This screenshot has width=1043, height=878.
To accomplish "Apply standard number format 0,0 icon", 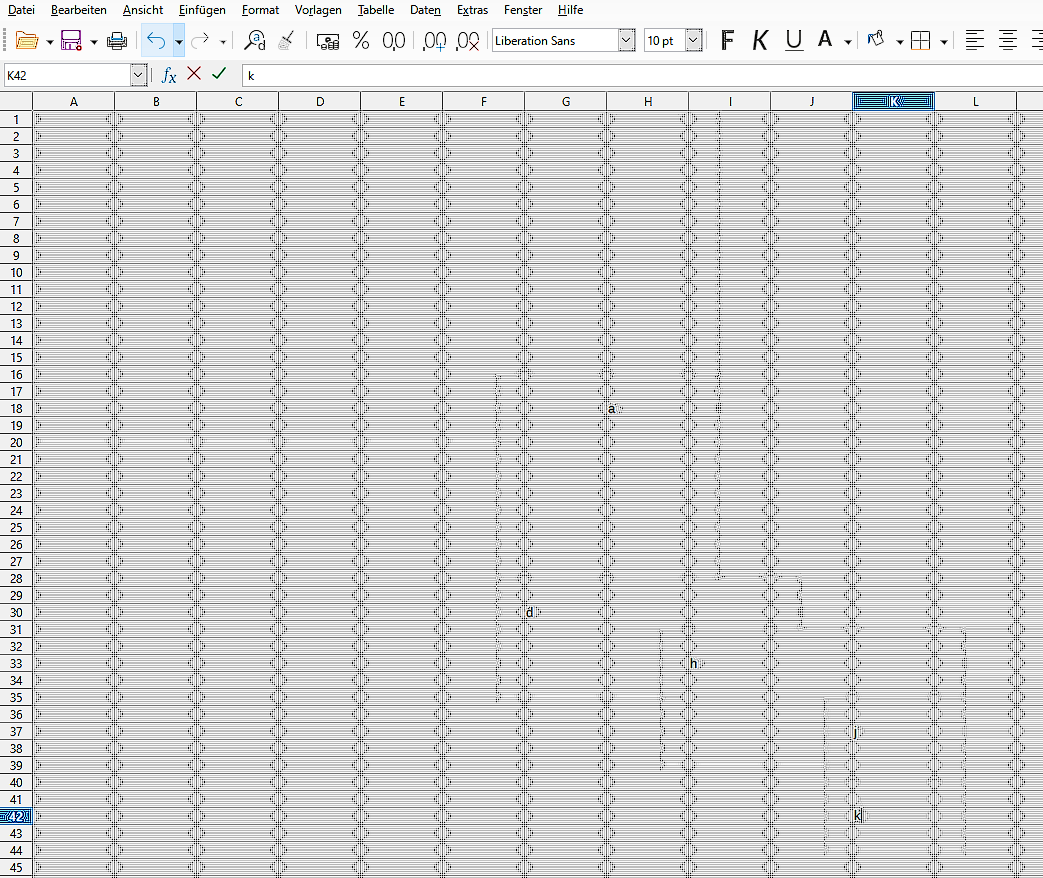I will [x=394, y=41].
